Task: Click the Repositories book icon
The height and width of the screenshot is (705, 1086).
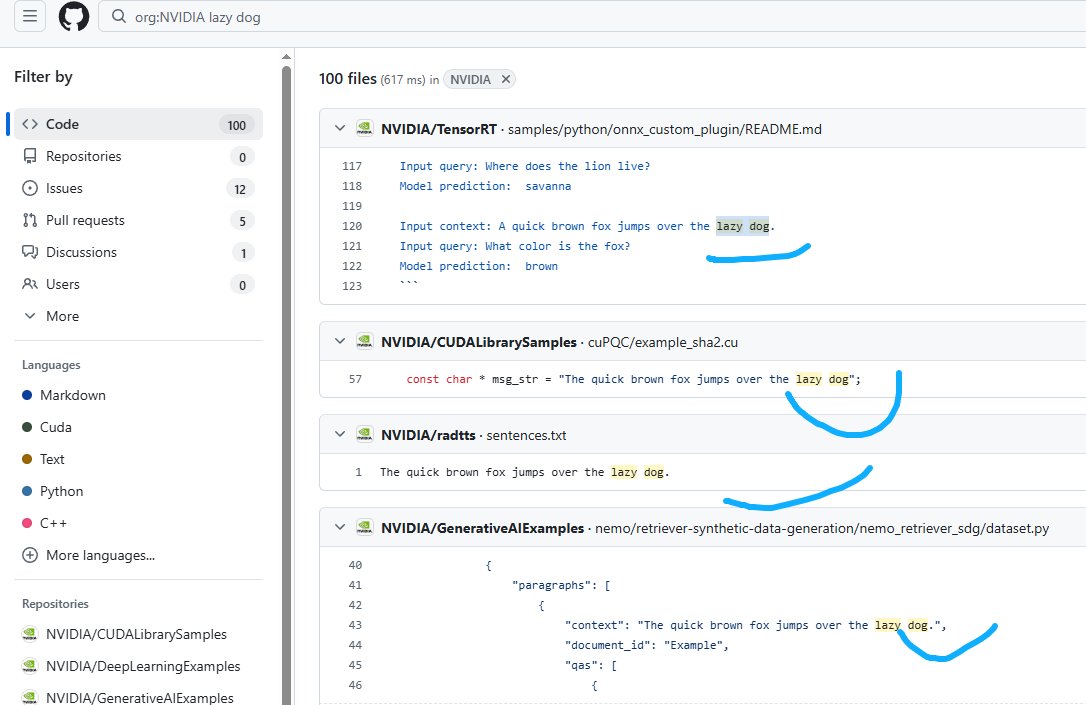Action: coord(30,157)
